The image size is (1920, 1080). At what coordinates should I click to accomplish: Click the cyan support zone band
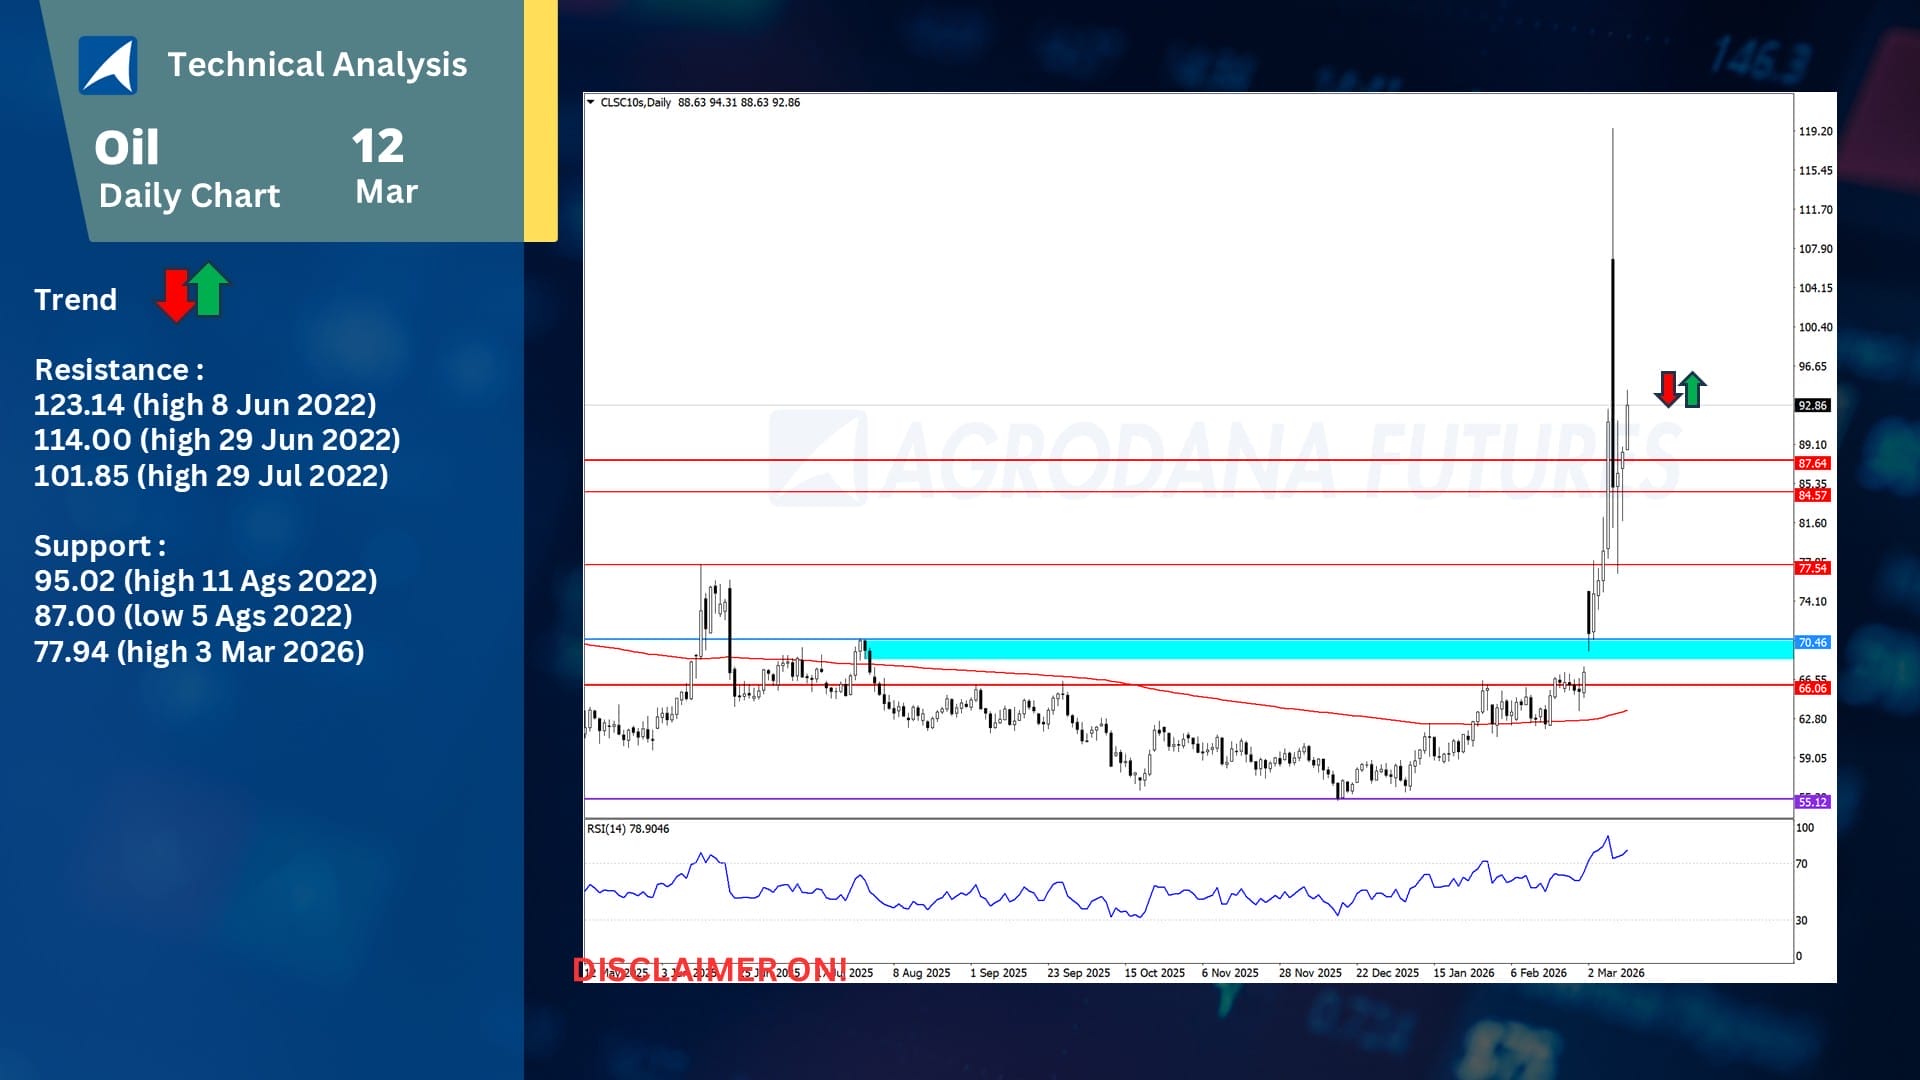pos(1300,649)
